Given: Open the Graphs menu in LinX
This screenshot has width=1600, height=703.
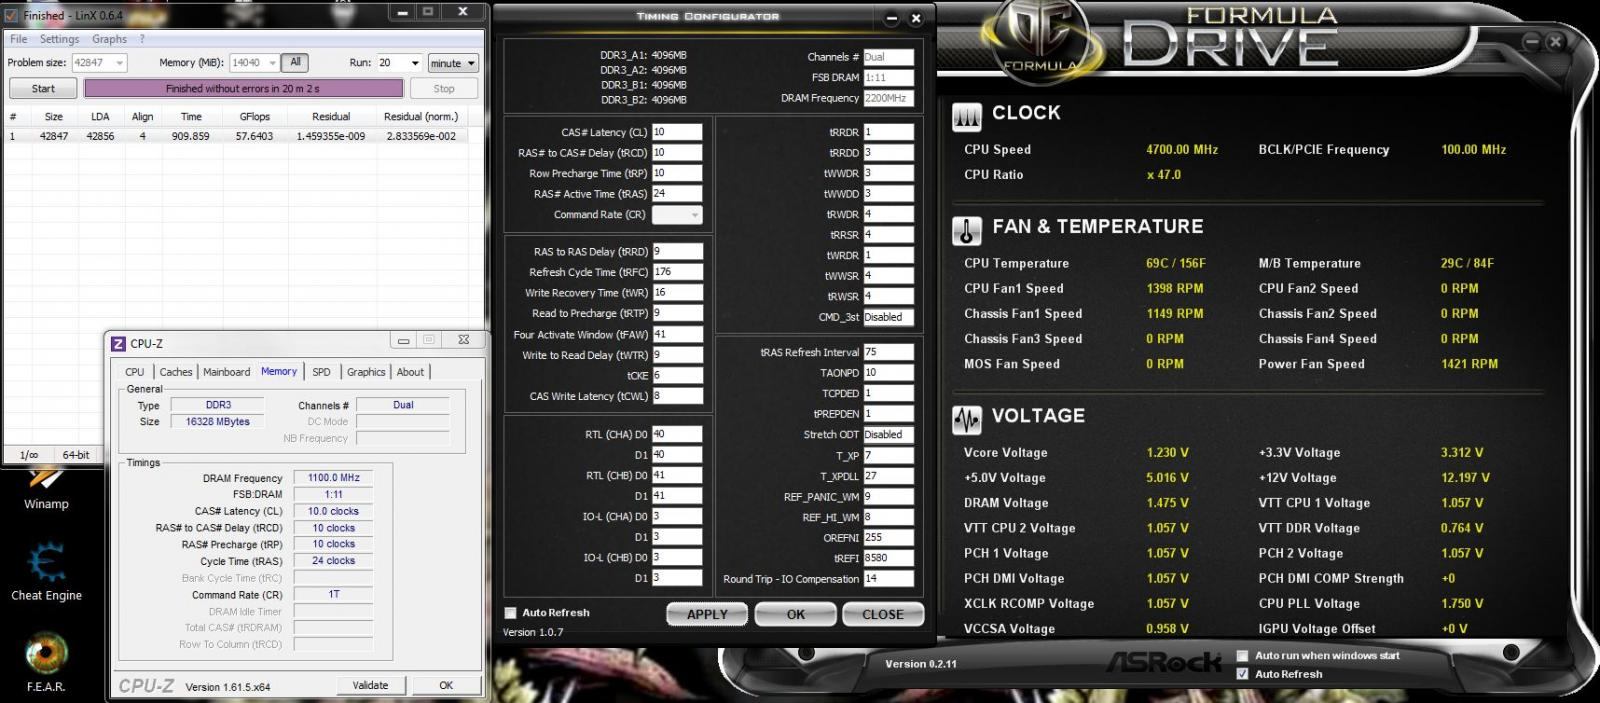Looking at the screenshot, I should (x=109, y=39).
